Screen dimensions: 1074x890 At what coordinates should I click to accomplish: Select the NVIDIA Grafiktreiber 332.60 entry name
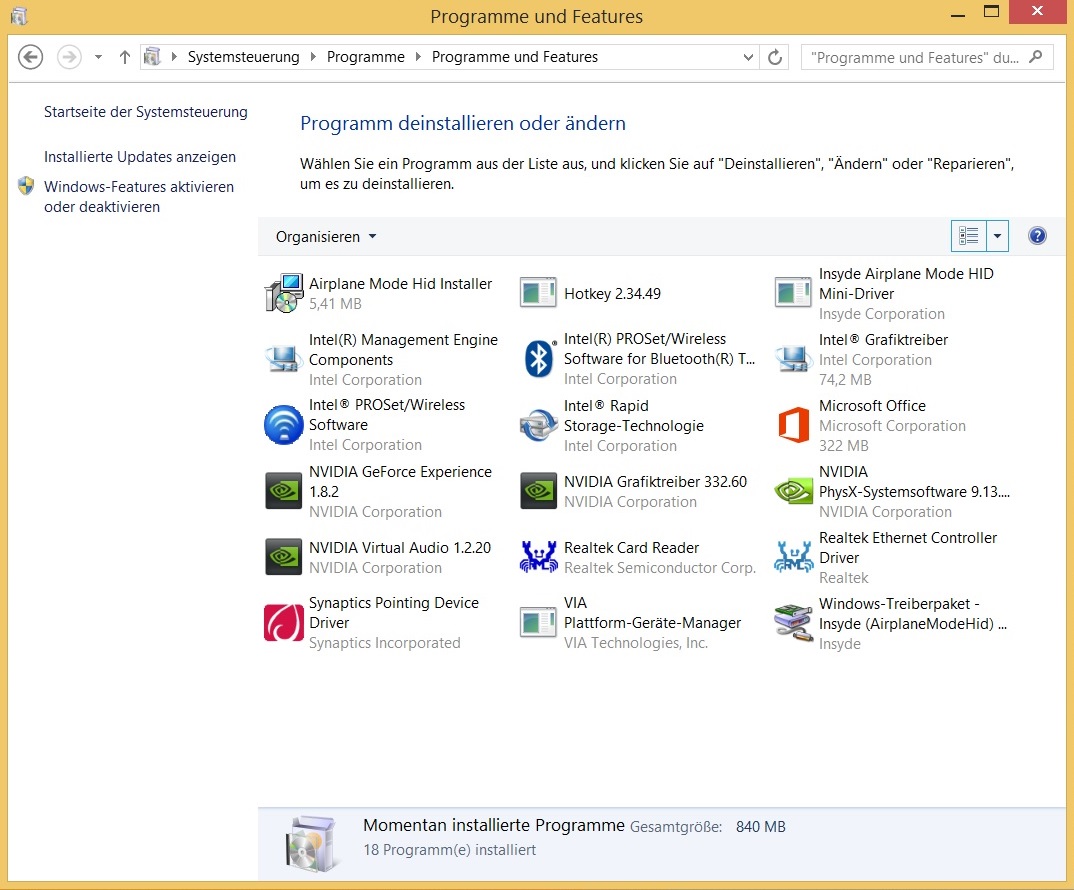click(655, 482)
